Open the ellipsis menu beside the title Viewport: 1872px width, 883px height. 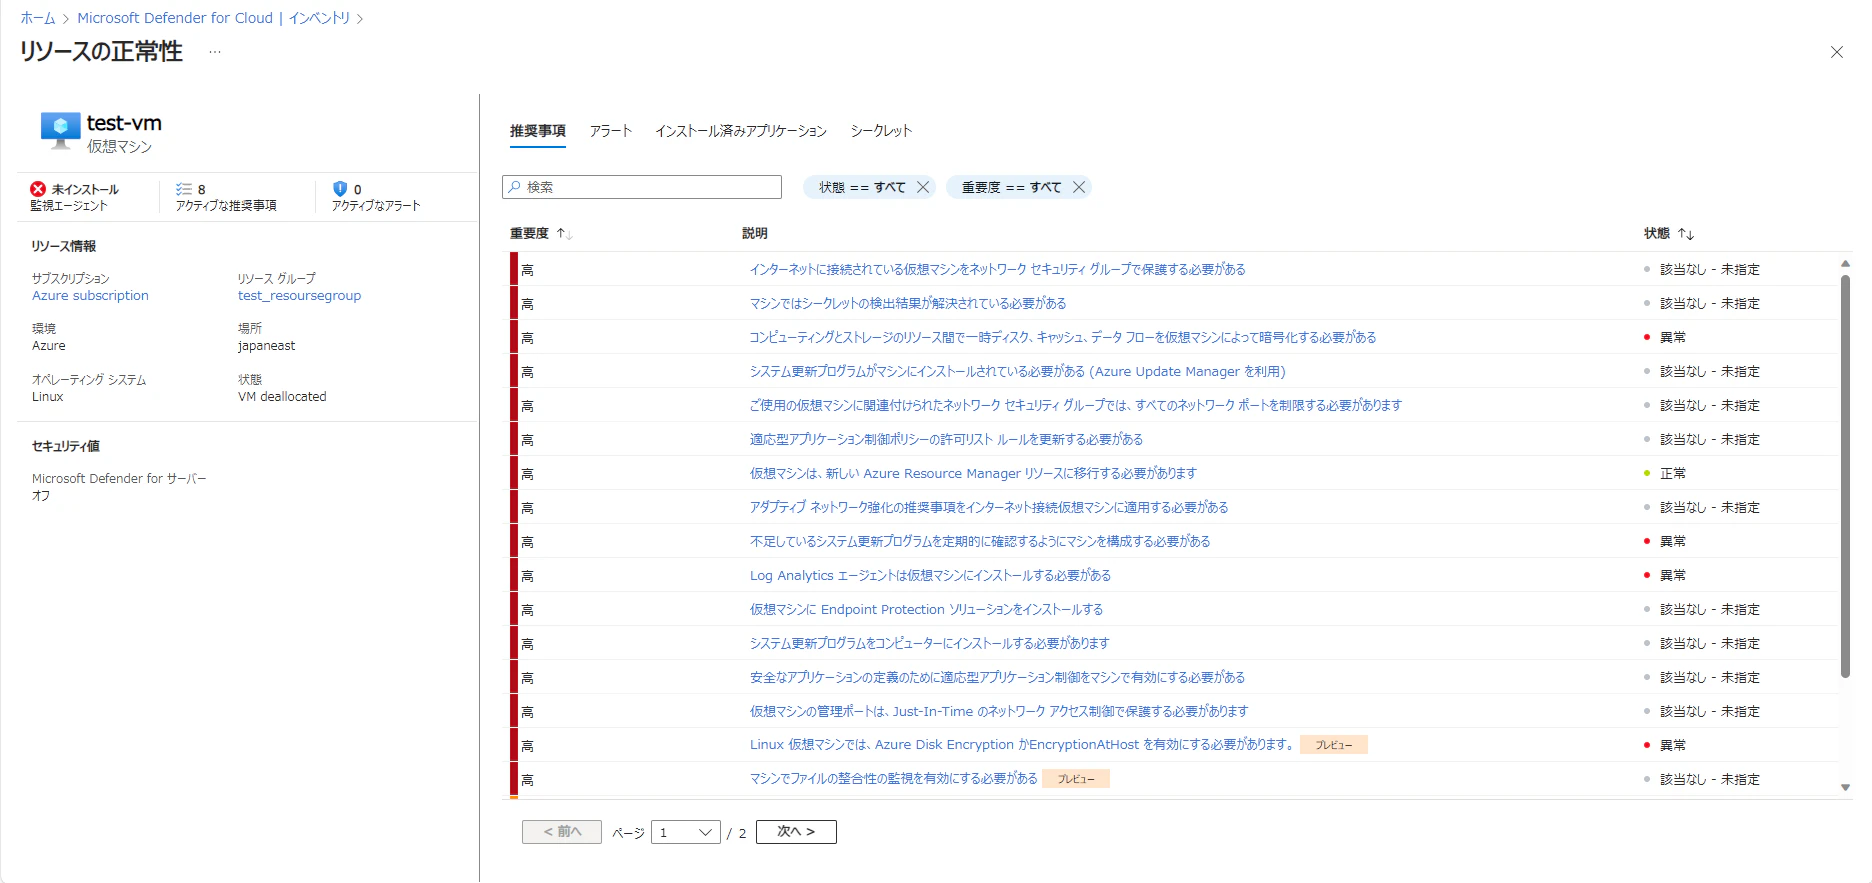coord(215,52)
